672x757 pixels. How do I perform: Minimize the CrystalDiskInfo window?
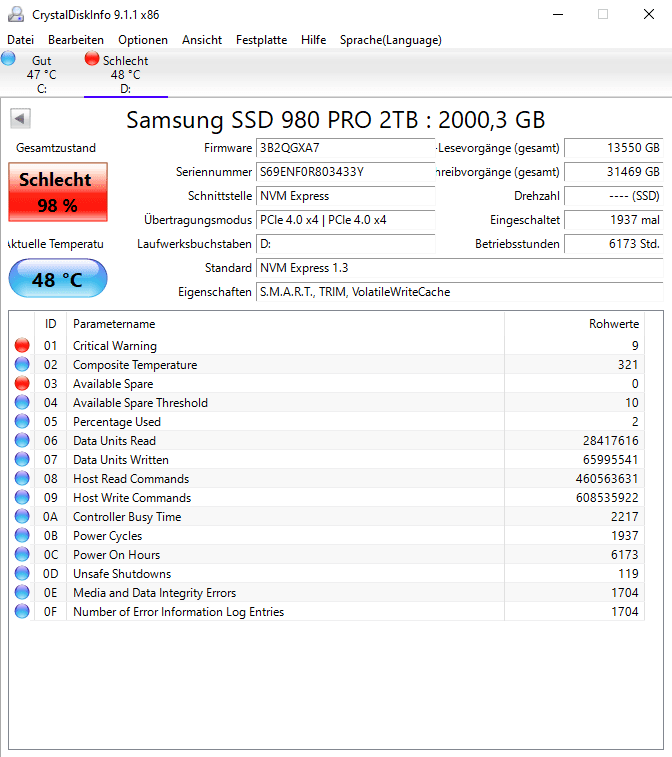click(x=558, y=14)
